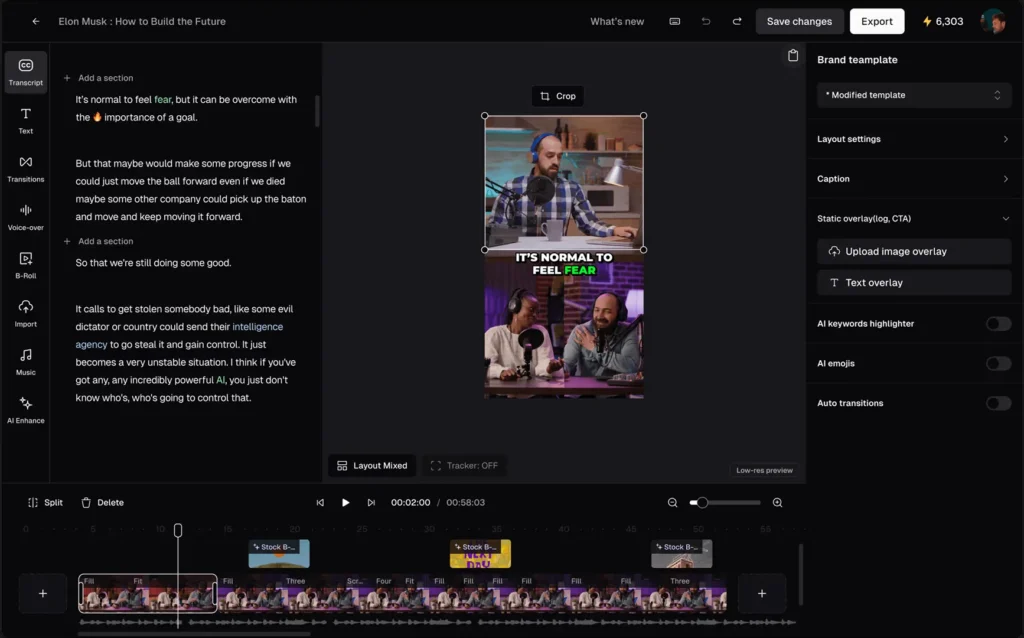Open the What's new menu
This screenshot has height=638, width=1024.
(x=617, y=21)
